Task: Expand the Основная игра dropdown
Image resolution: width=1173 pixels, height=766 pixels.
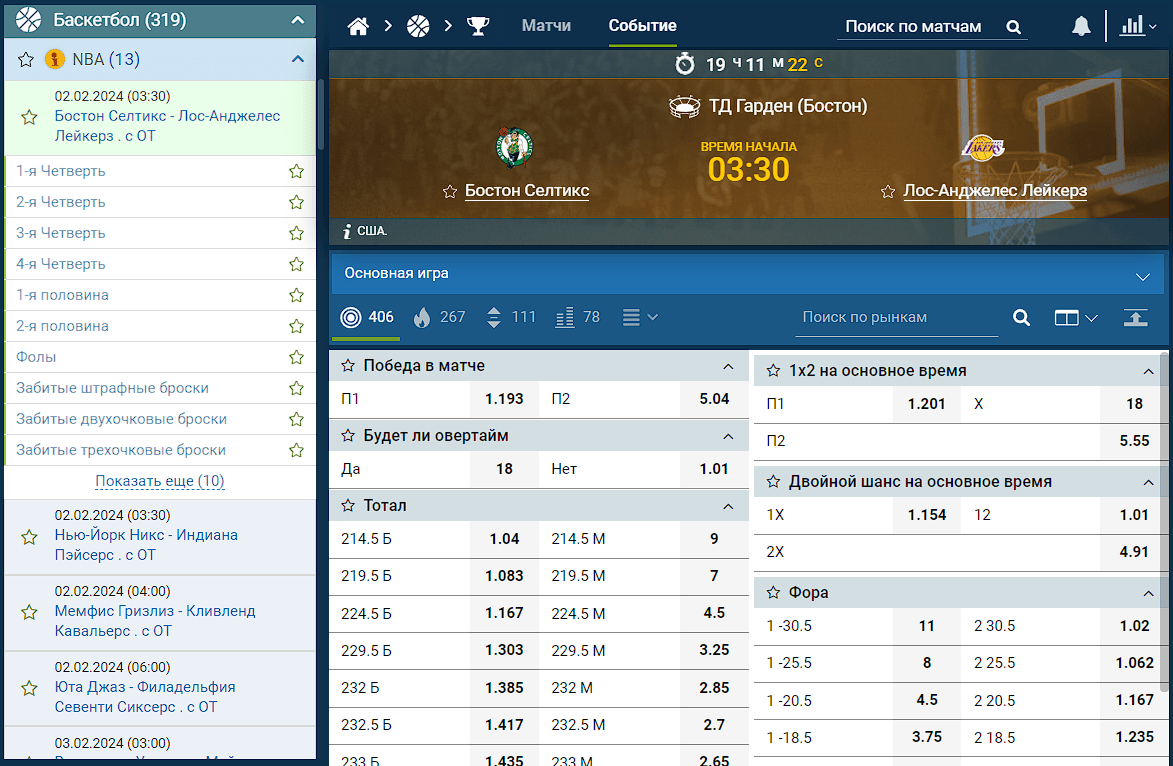Action: pos(1142,277)
